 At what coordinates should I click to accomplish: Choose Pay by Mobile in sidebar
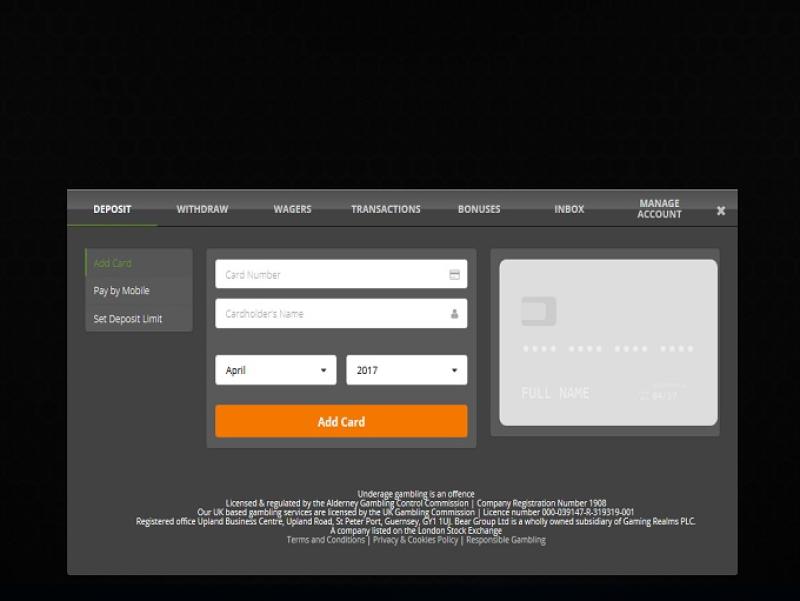coord(122,291)
